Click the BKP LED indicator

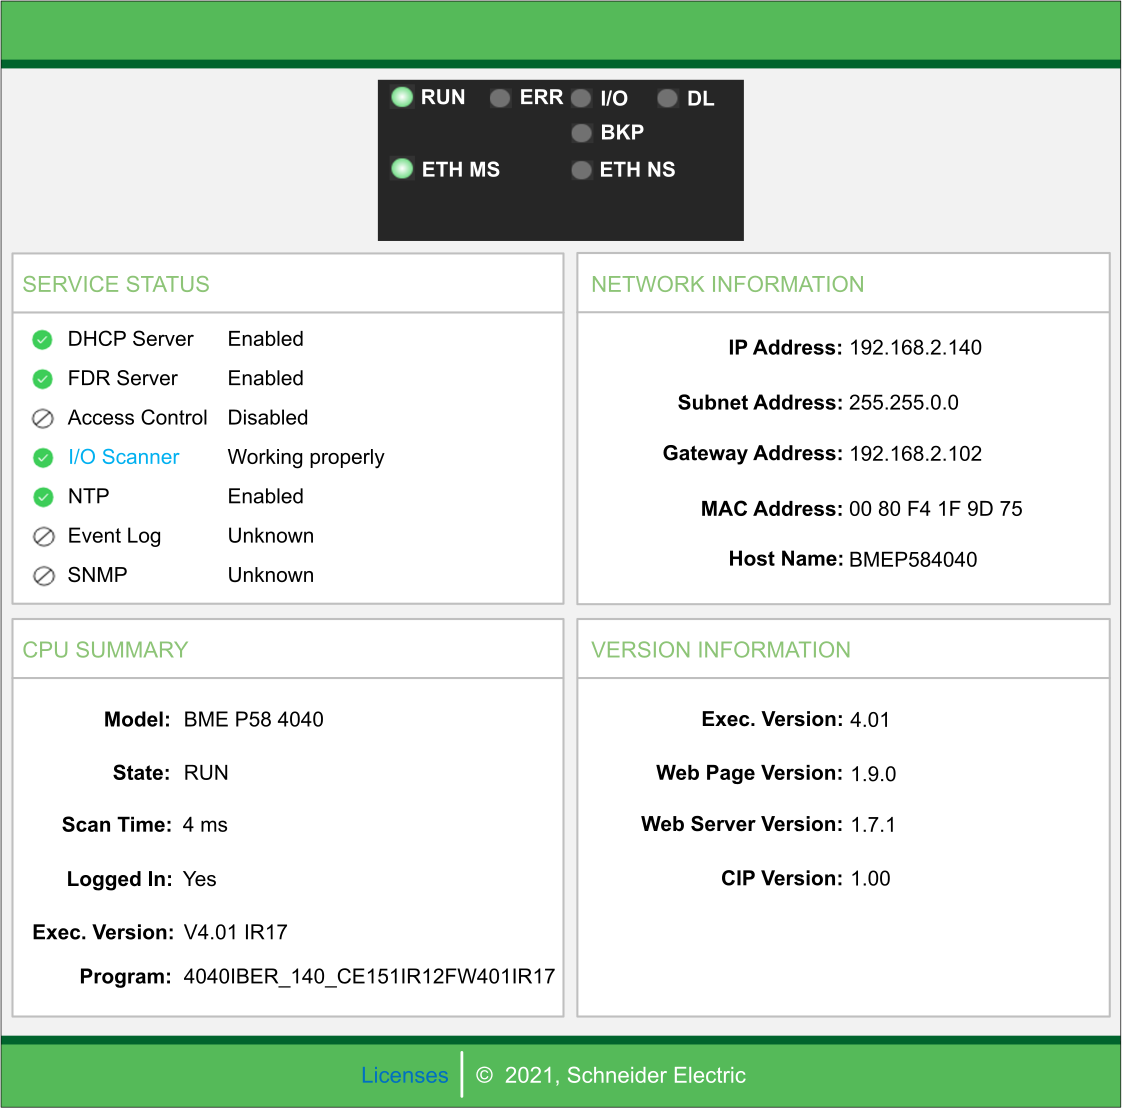pyautogui.click(x=581, y=133)
